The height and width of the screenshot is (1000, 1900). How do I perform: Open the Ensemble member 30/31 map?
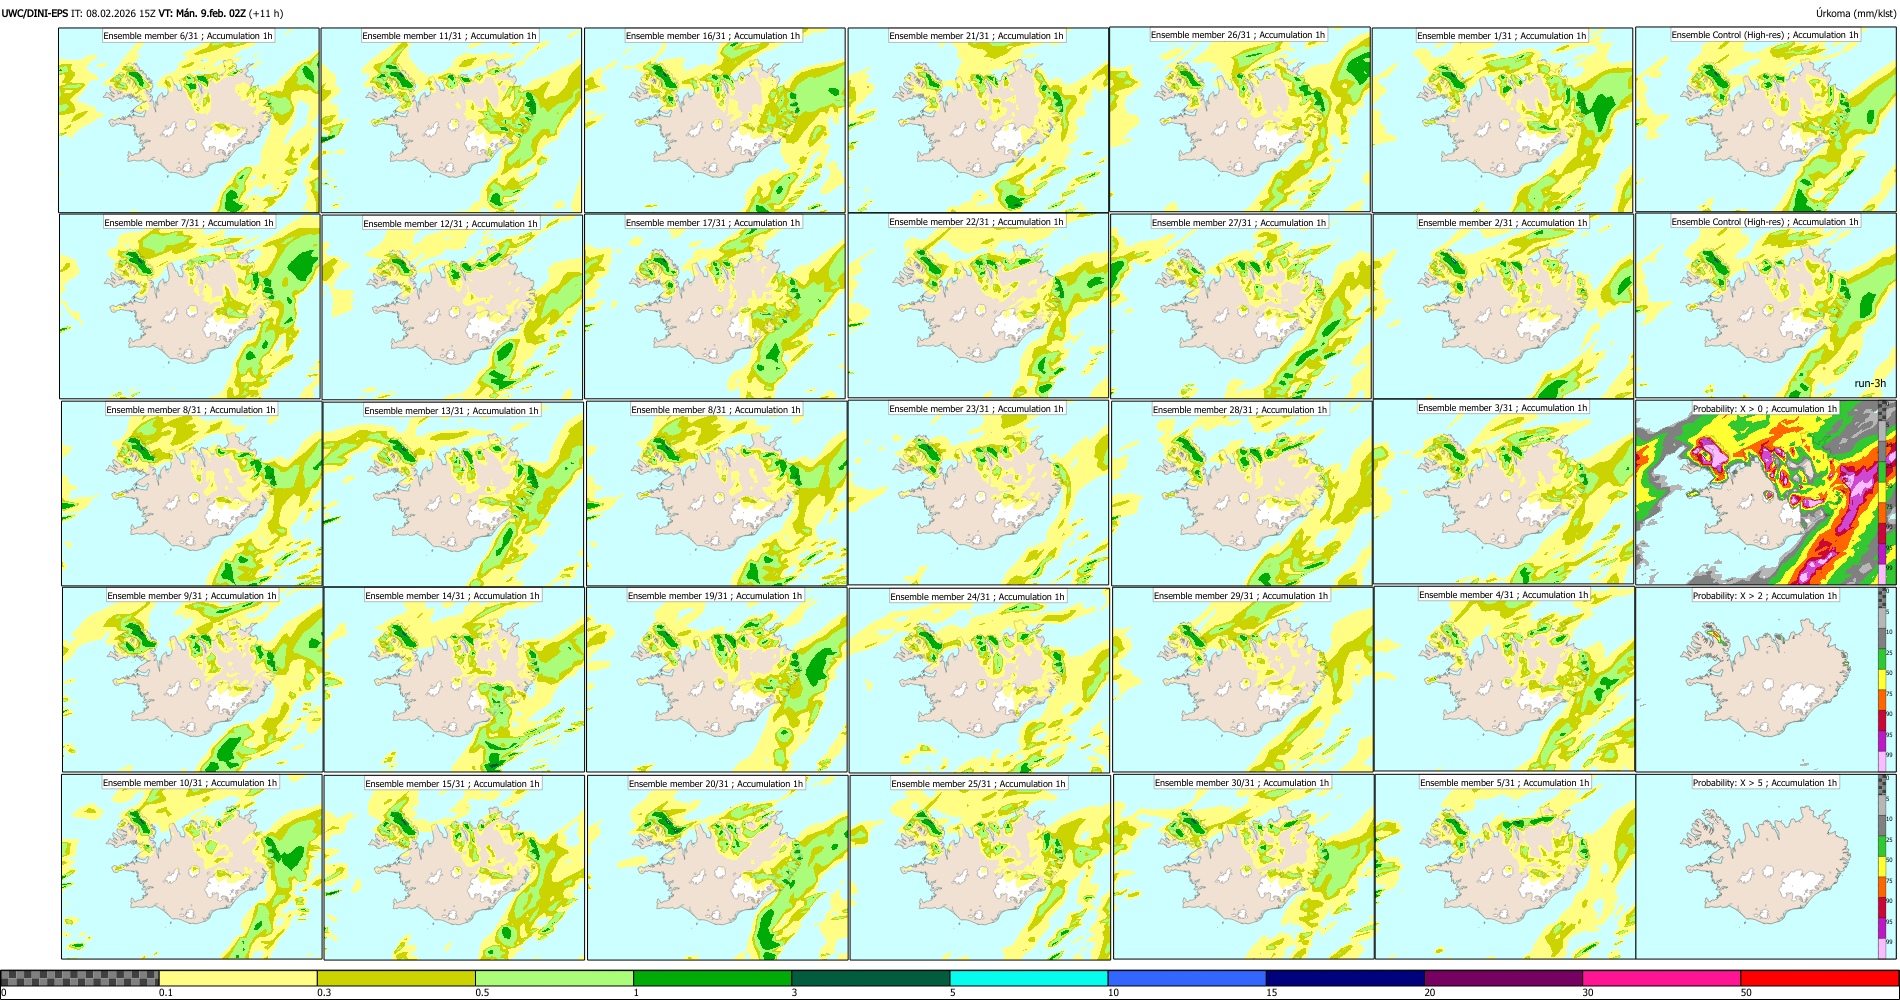[1243, 867]
